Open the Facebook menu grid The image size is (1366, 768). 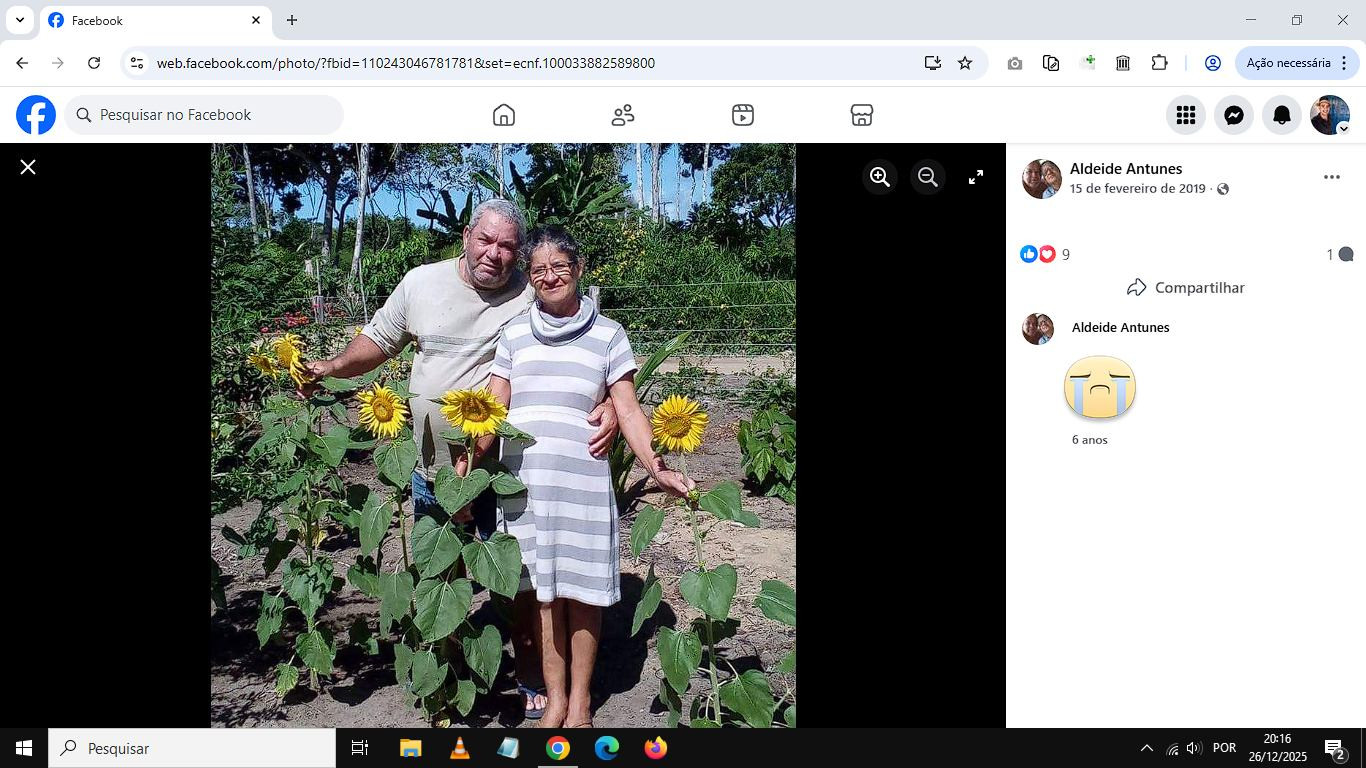[1186, 115]
